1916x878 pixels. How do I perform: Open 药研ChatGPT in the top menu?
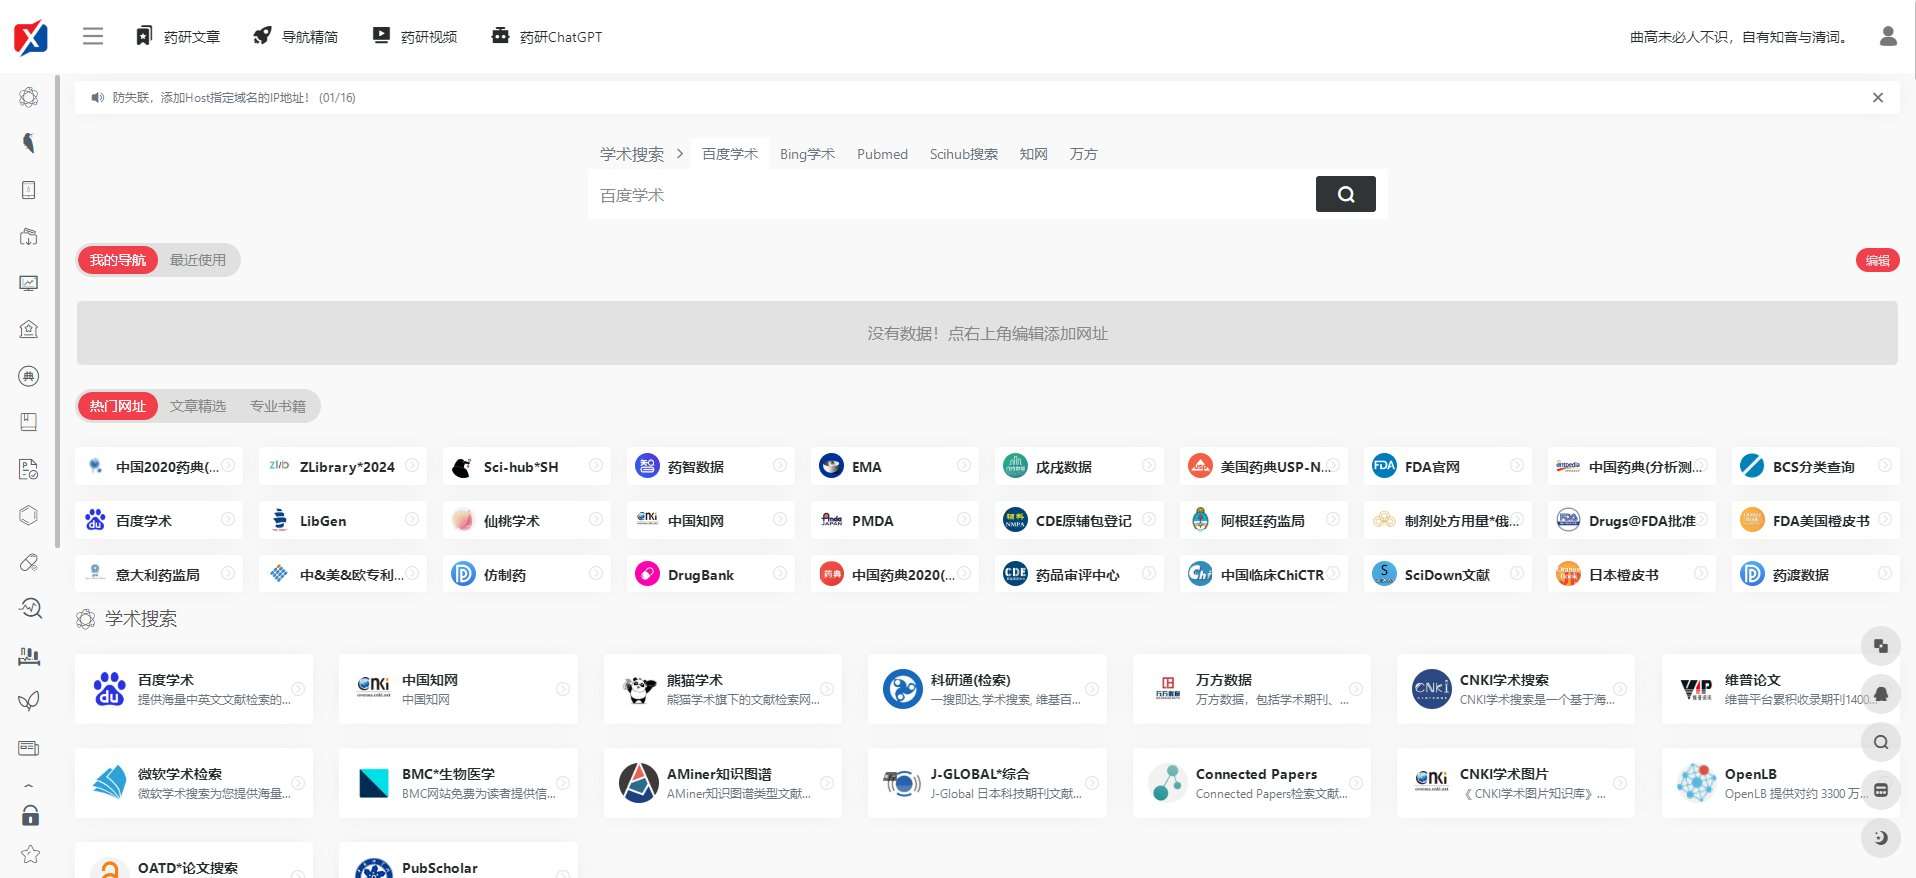point(547,36)
